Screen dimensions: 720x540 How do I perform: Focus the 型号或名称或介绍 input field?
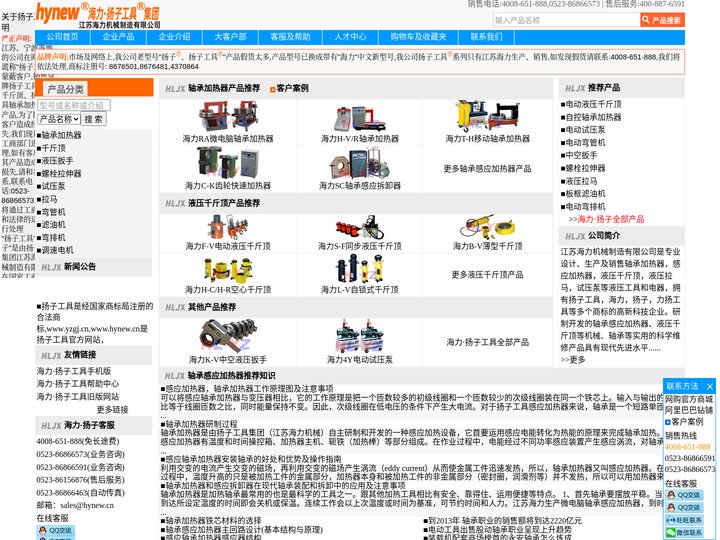[x=73, y=105]
